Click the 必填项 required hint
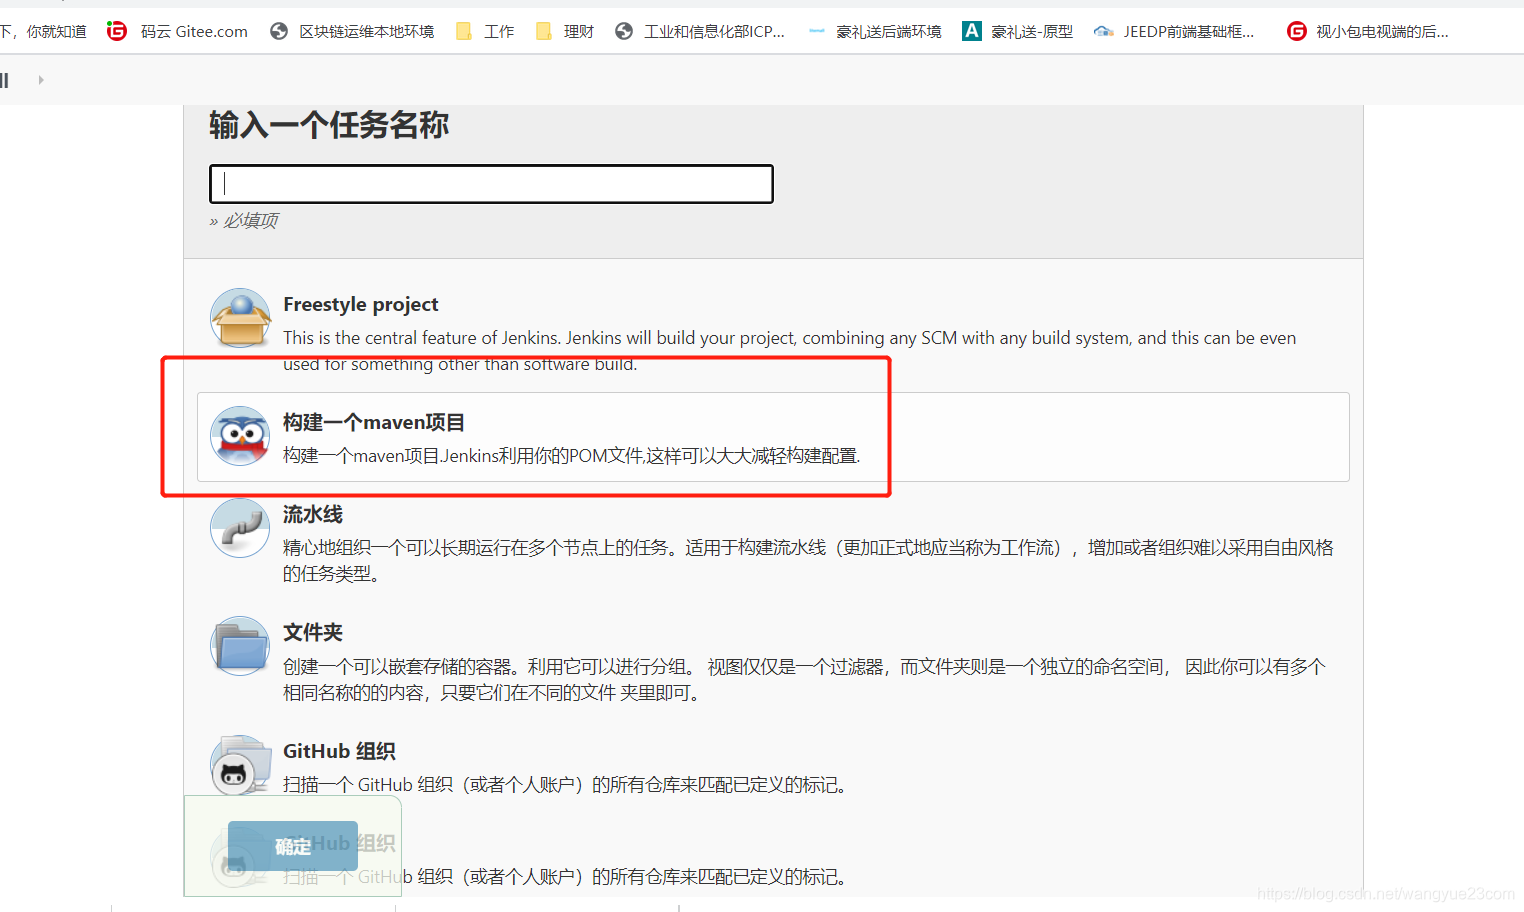 point(244,221)
